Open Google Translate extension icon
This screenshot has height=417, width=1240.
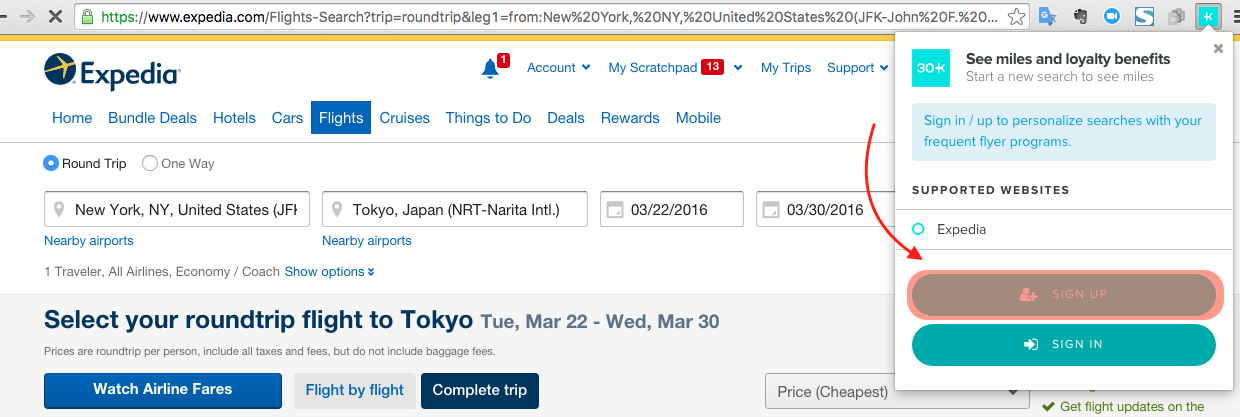1048,17
